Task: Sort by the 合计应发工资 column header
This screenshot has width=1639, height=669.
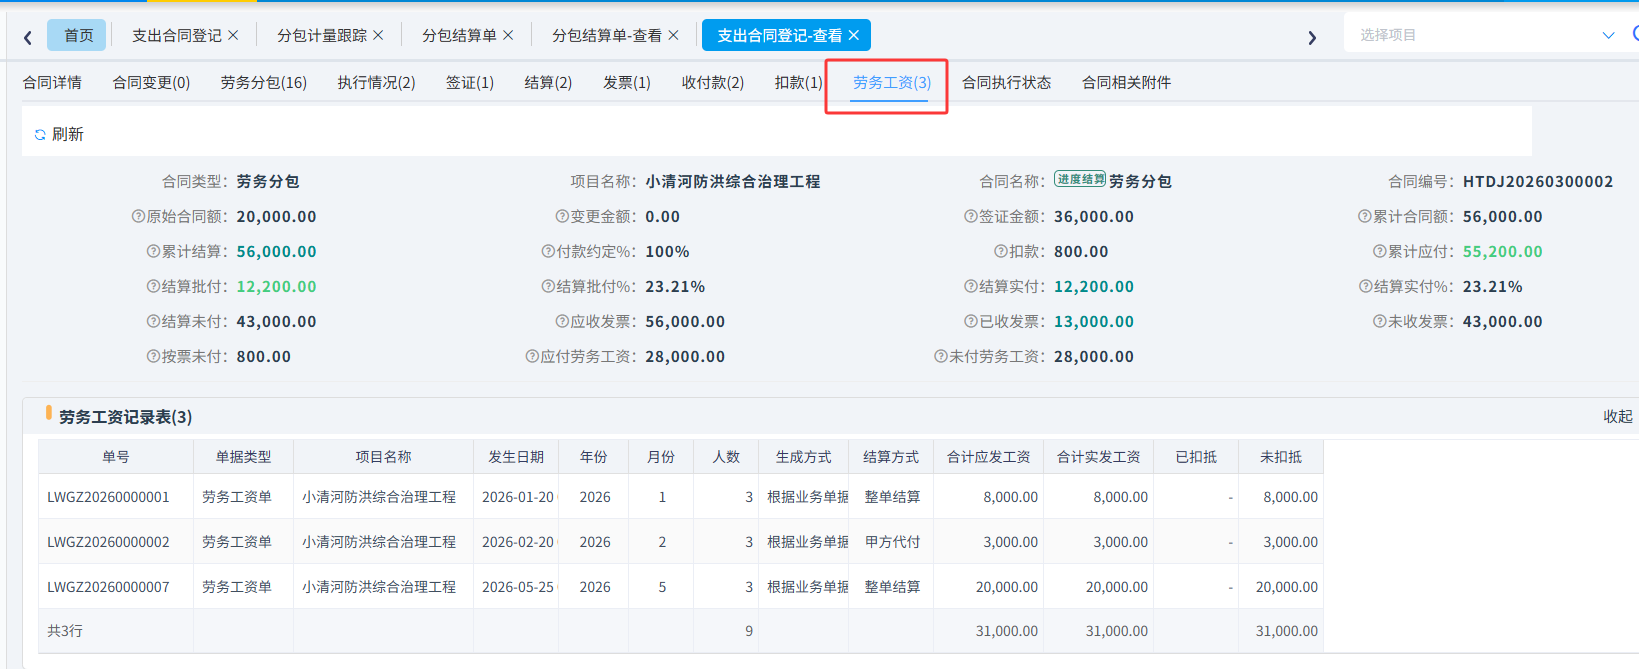Action: click(988, 457)
